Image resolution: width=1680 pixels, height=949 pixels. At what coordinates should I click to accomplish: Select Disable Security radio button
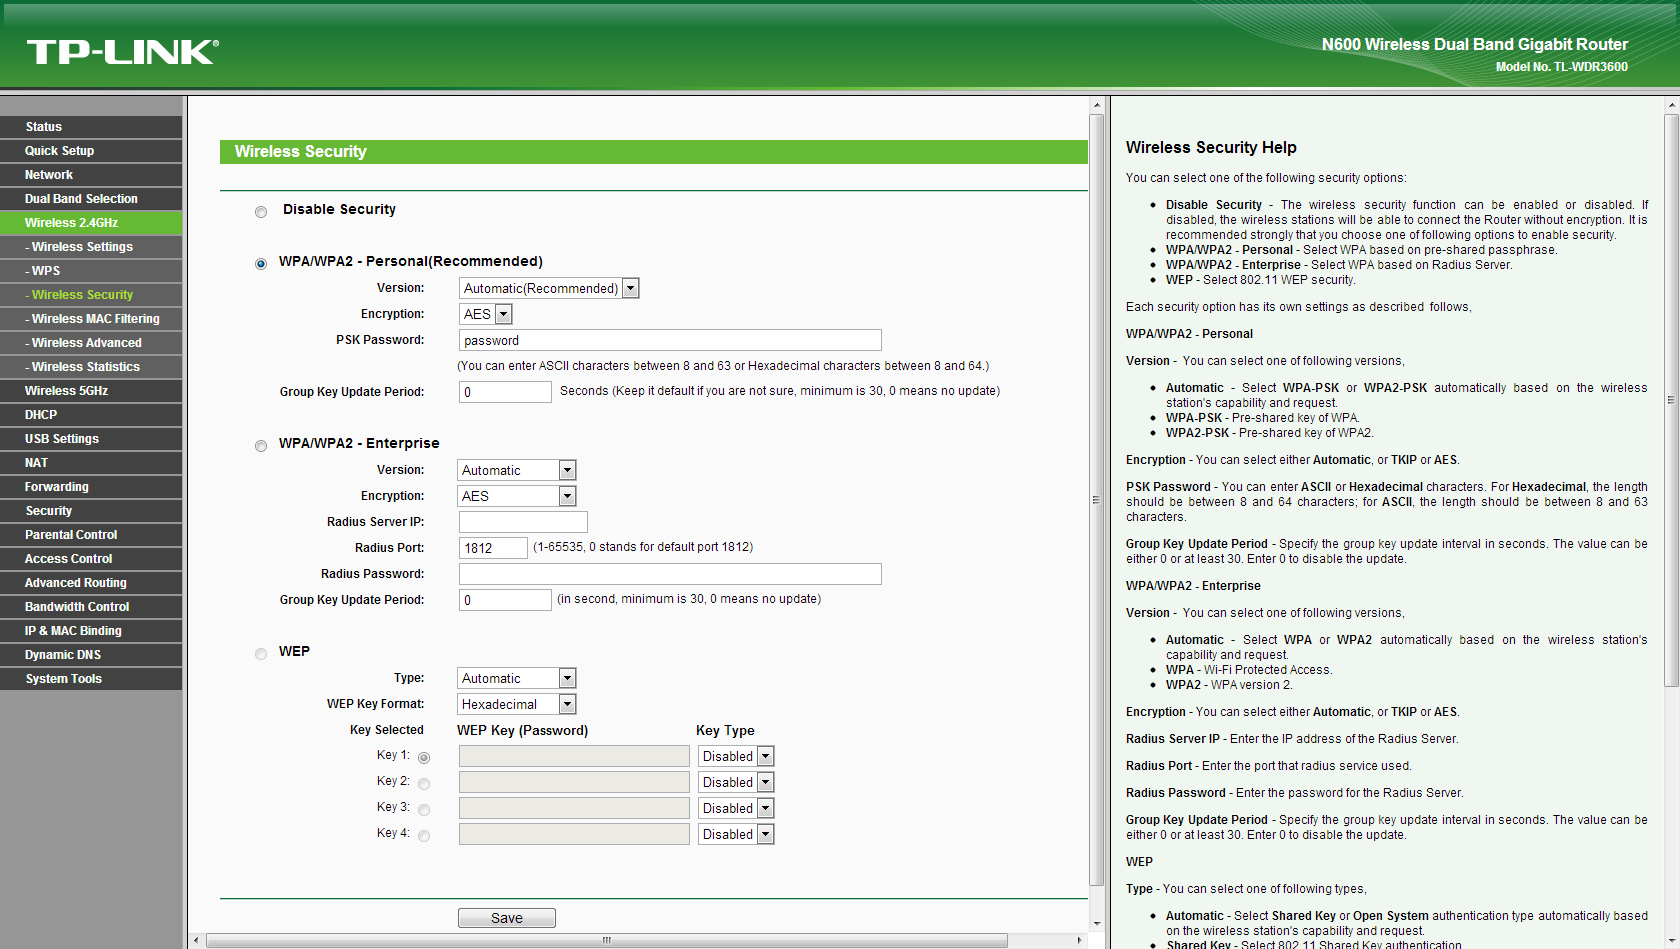point(261,211)
